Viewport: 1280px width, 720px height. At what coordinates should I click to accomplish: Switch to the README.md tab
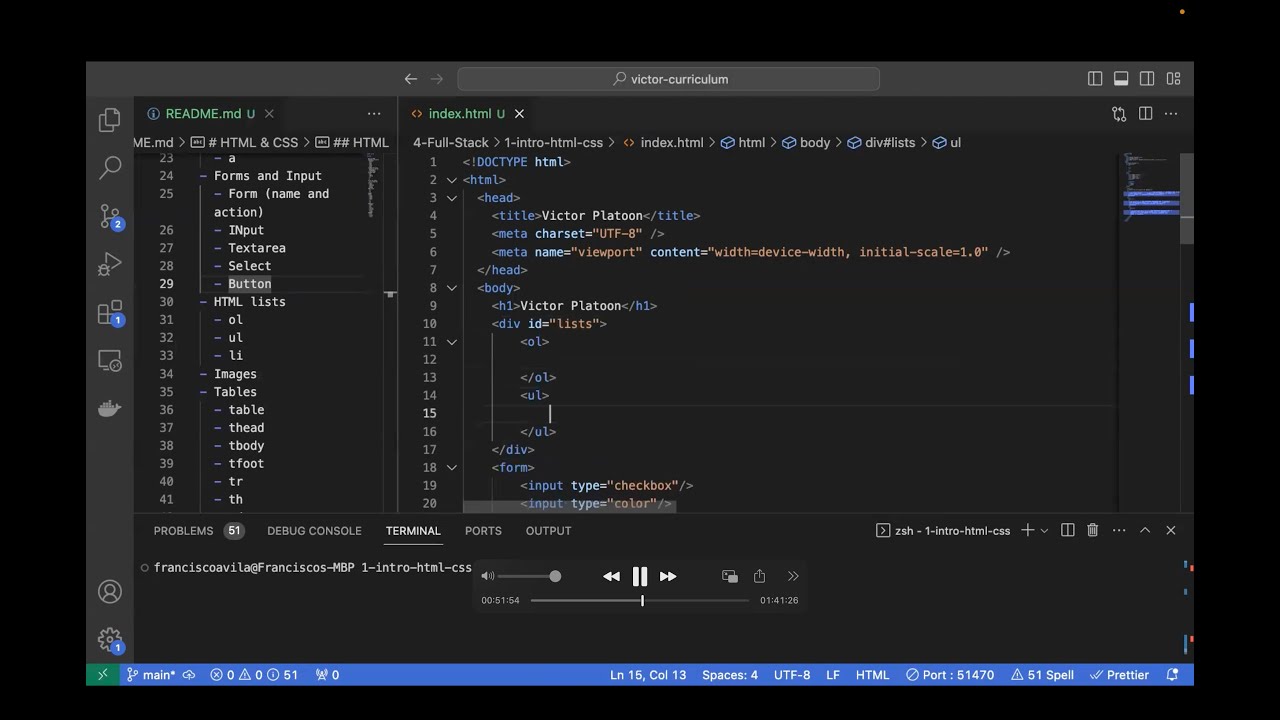[x=202, y=114]
